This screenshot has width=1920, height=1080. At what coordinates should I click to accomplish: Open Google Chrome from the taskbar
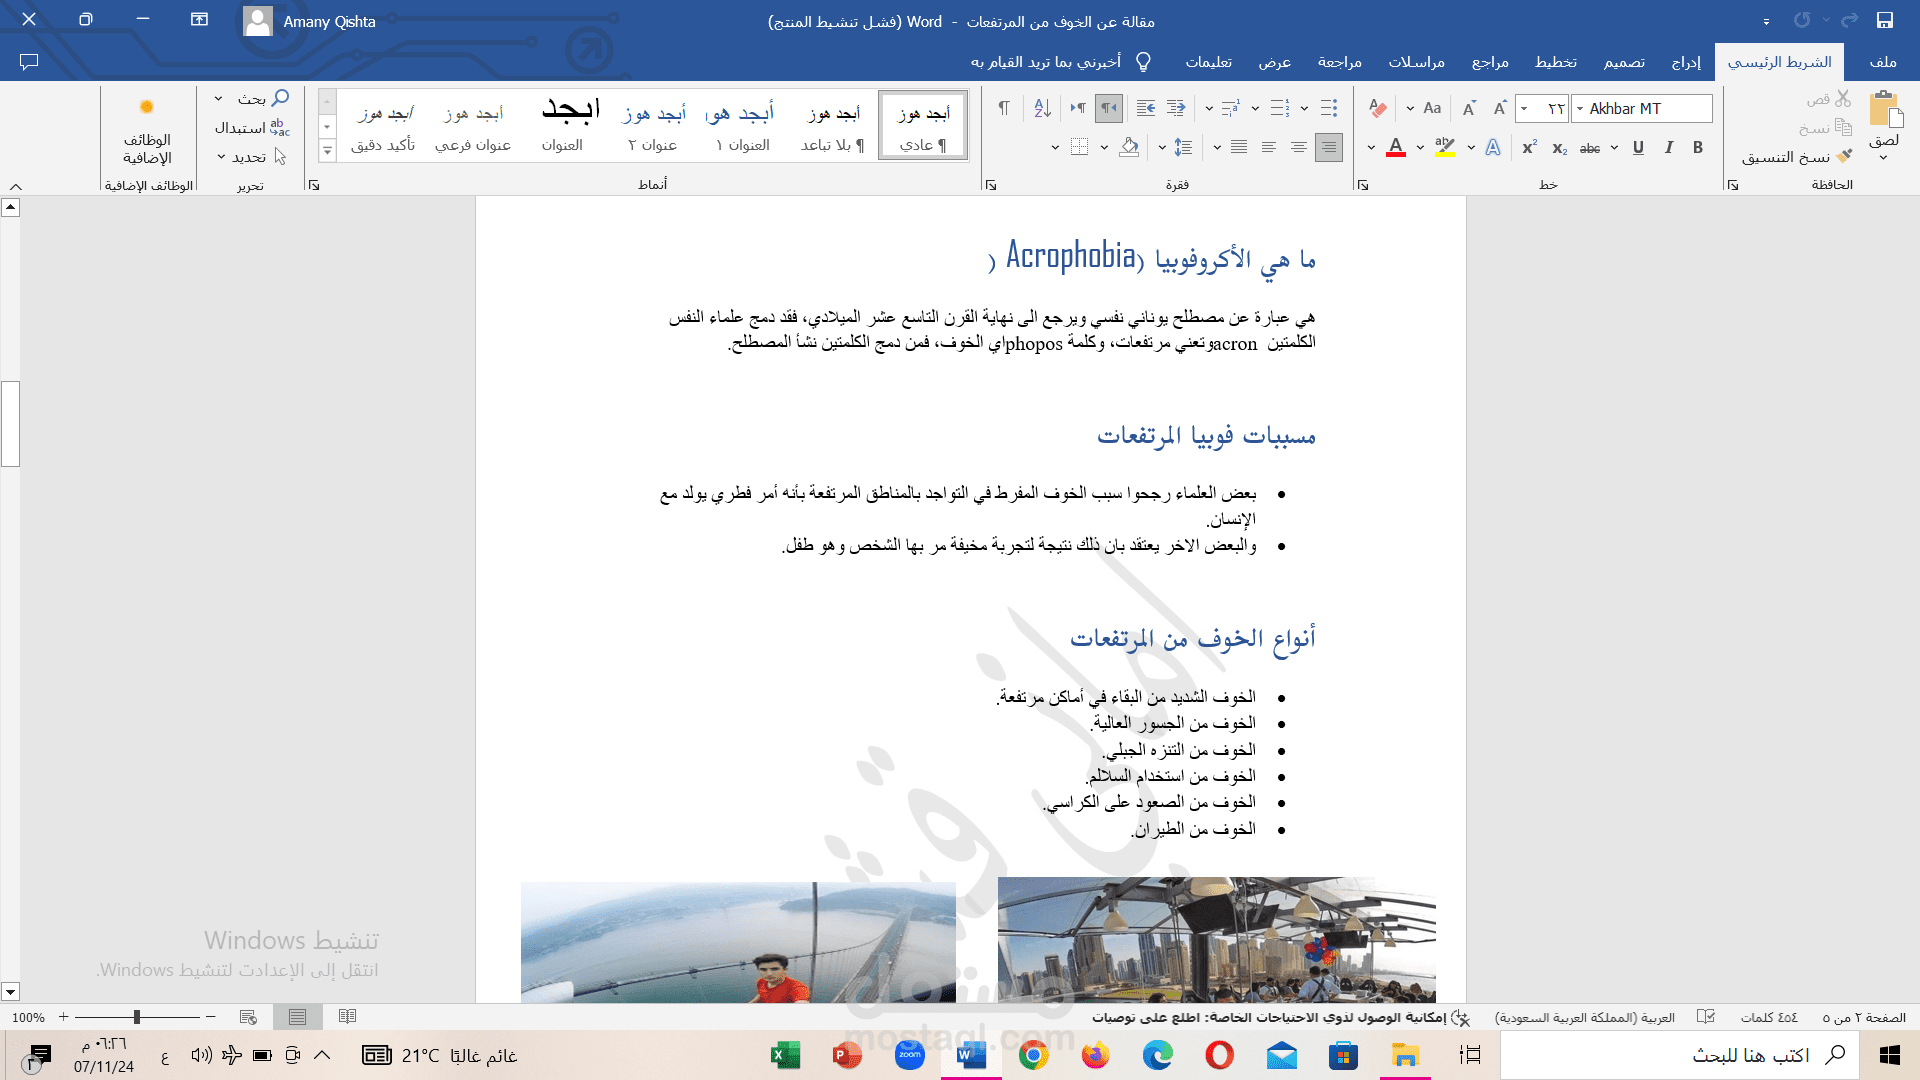1033,1055
